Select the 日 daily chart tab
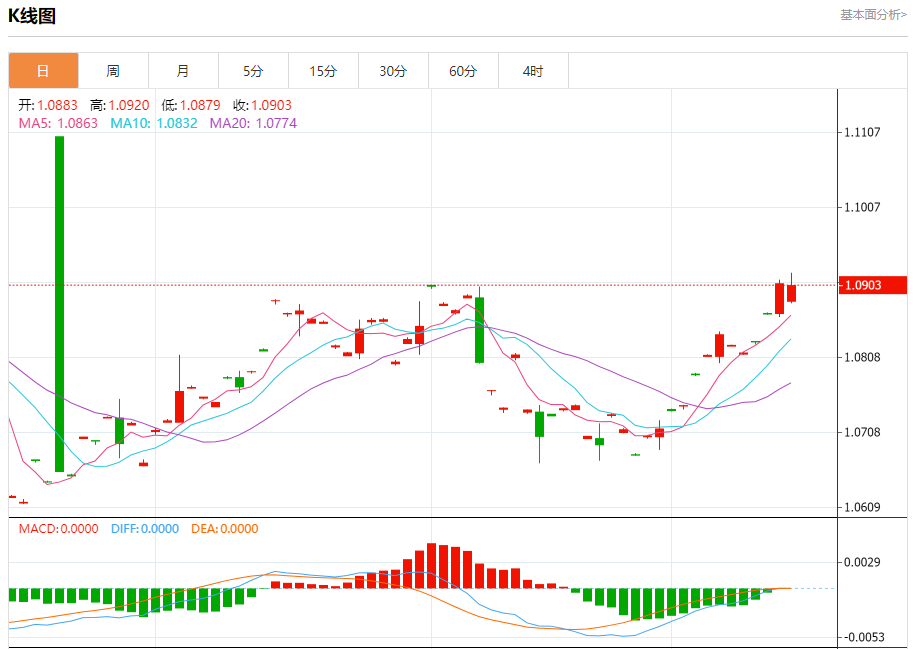Viewport: 915px width, 649px height. coord(43,71)
